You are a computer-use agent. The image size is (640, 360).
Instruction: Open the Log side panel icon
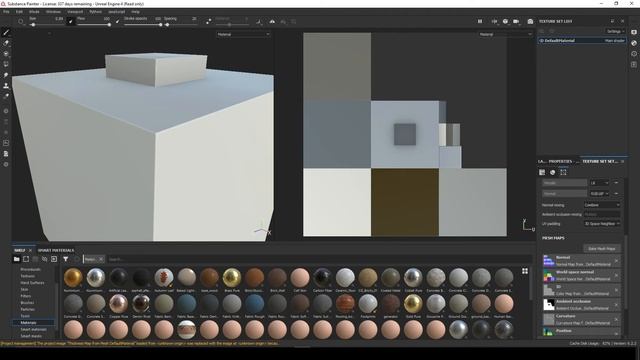click(x=634, y=64)
